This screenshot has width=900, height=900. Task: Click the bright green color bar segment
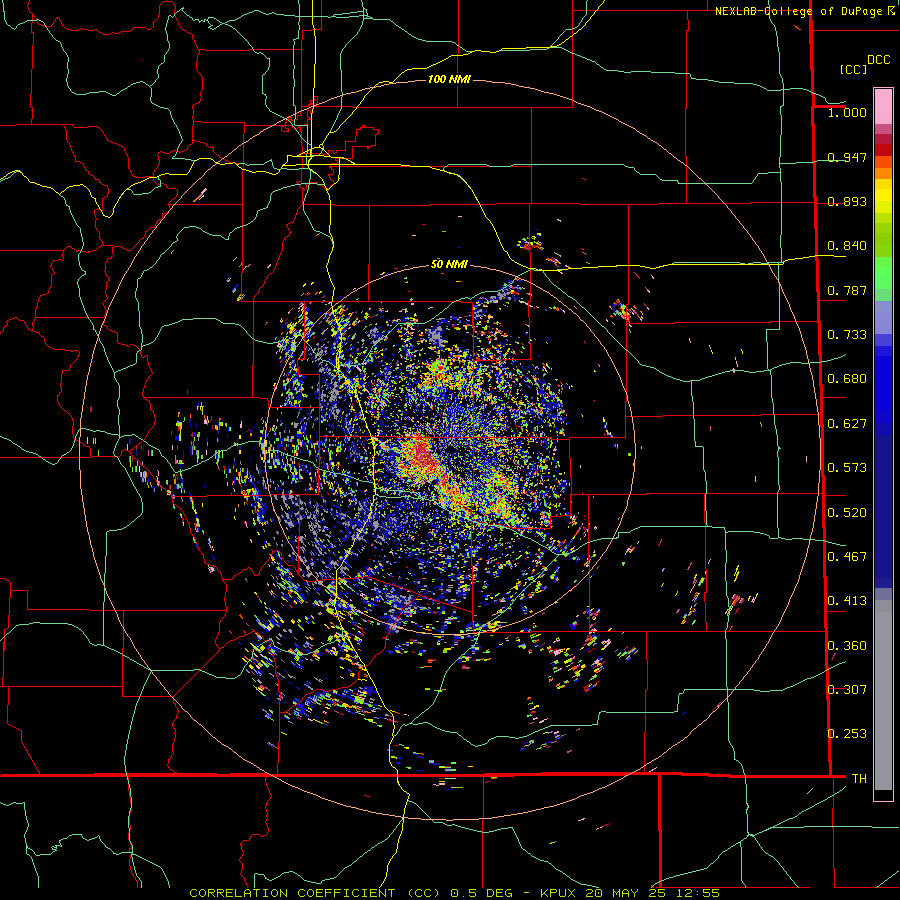(x=883, y=274)
